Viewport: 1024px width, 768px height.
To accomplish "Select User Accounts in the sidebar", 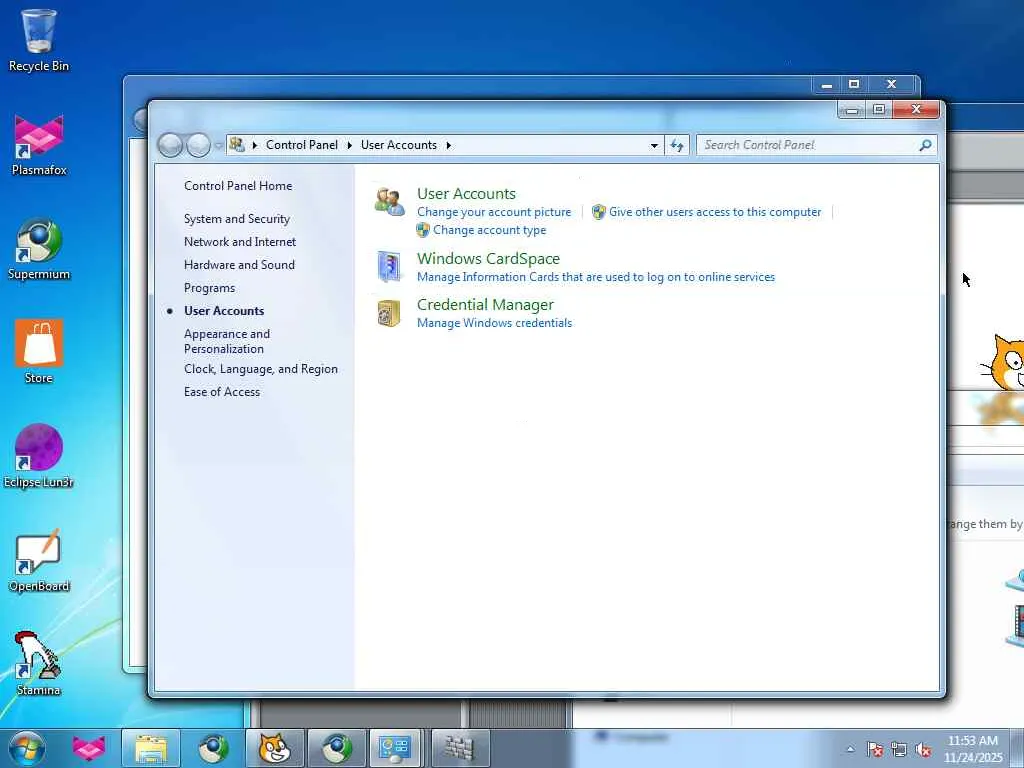I will [224, 311].
